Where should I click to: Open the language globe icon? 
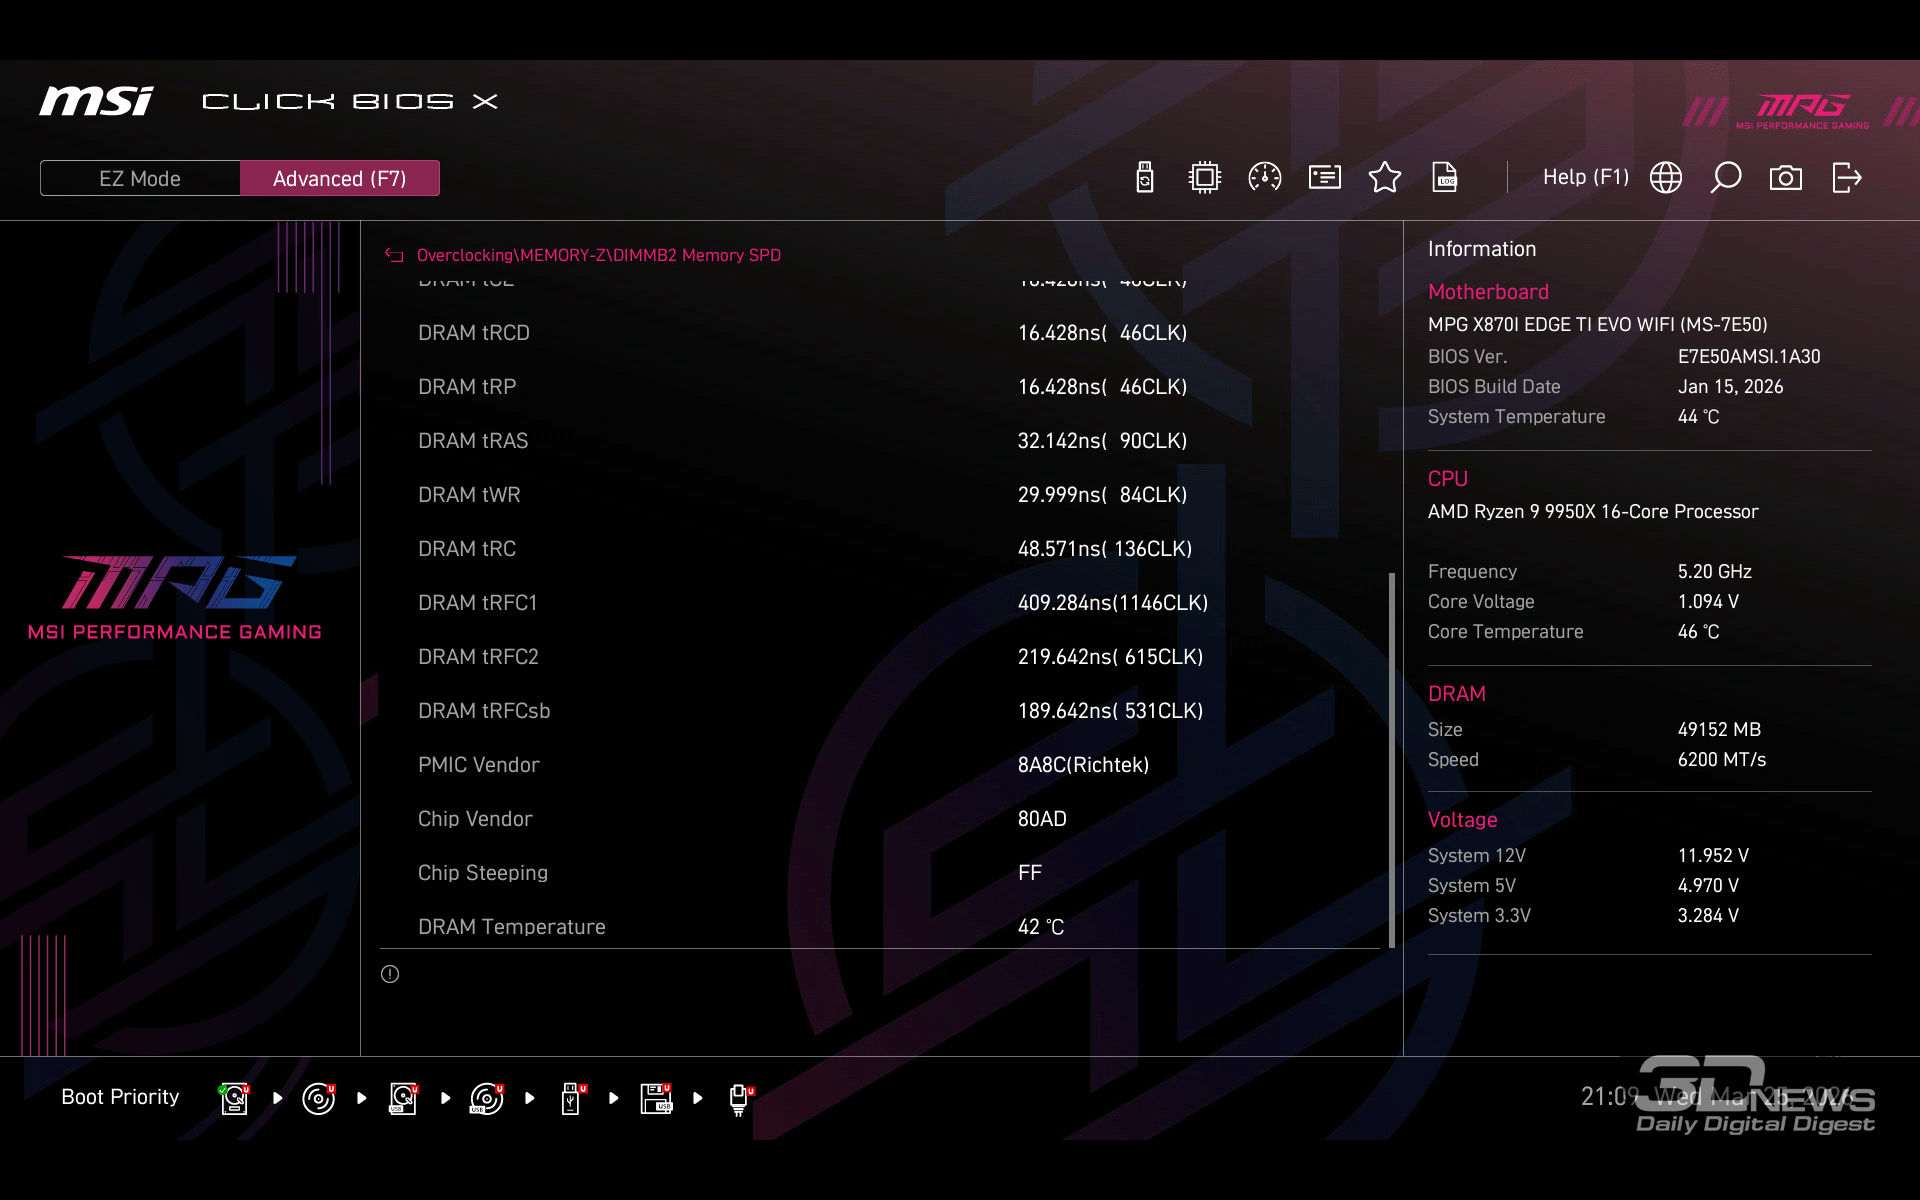(x=1666, y=178)
